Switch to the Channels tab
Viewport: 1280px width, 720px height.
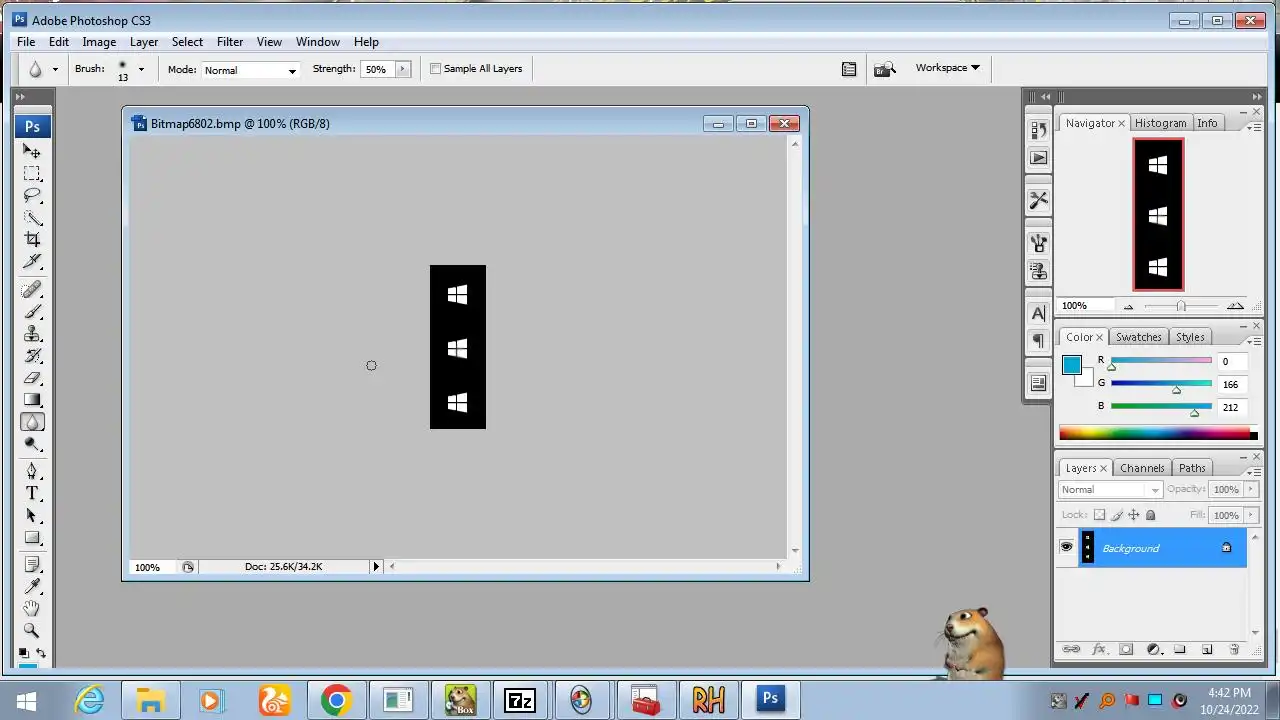[1142, 468]
